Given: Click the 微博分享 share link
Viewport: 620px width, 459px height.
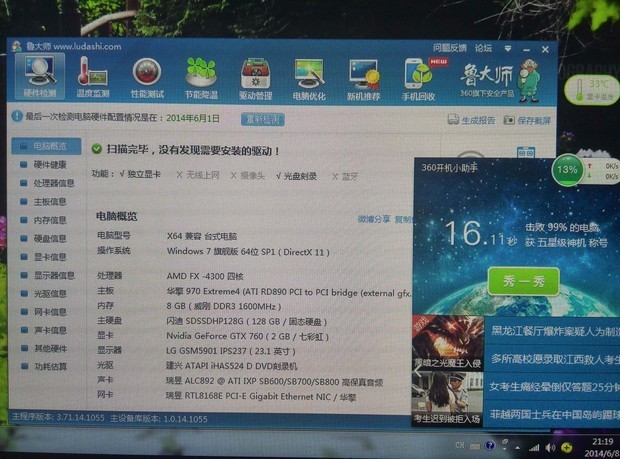Looking at the screenshot, I should tap(374, 219).
